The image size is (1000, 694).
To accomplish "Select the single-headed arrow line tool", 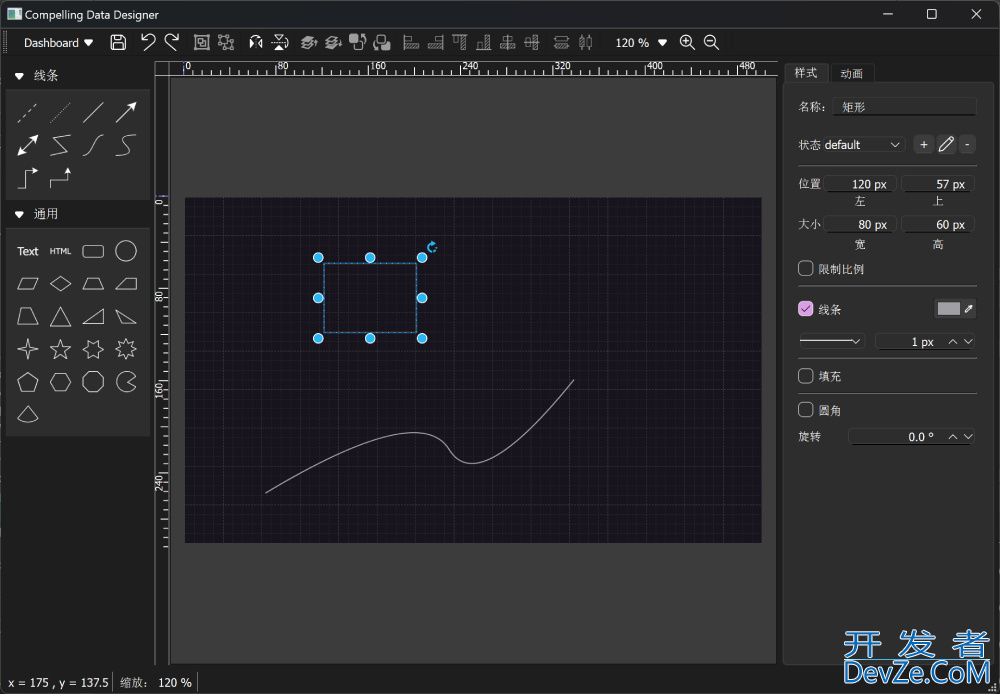I will tap(126, 113).
